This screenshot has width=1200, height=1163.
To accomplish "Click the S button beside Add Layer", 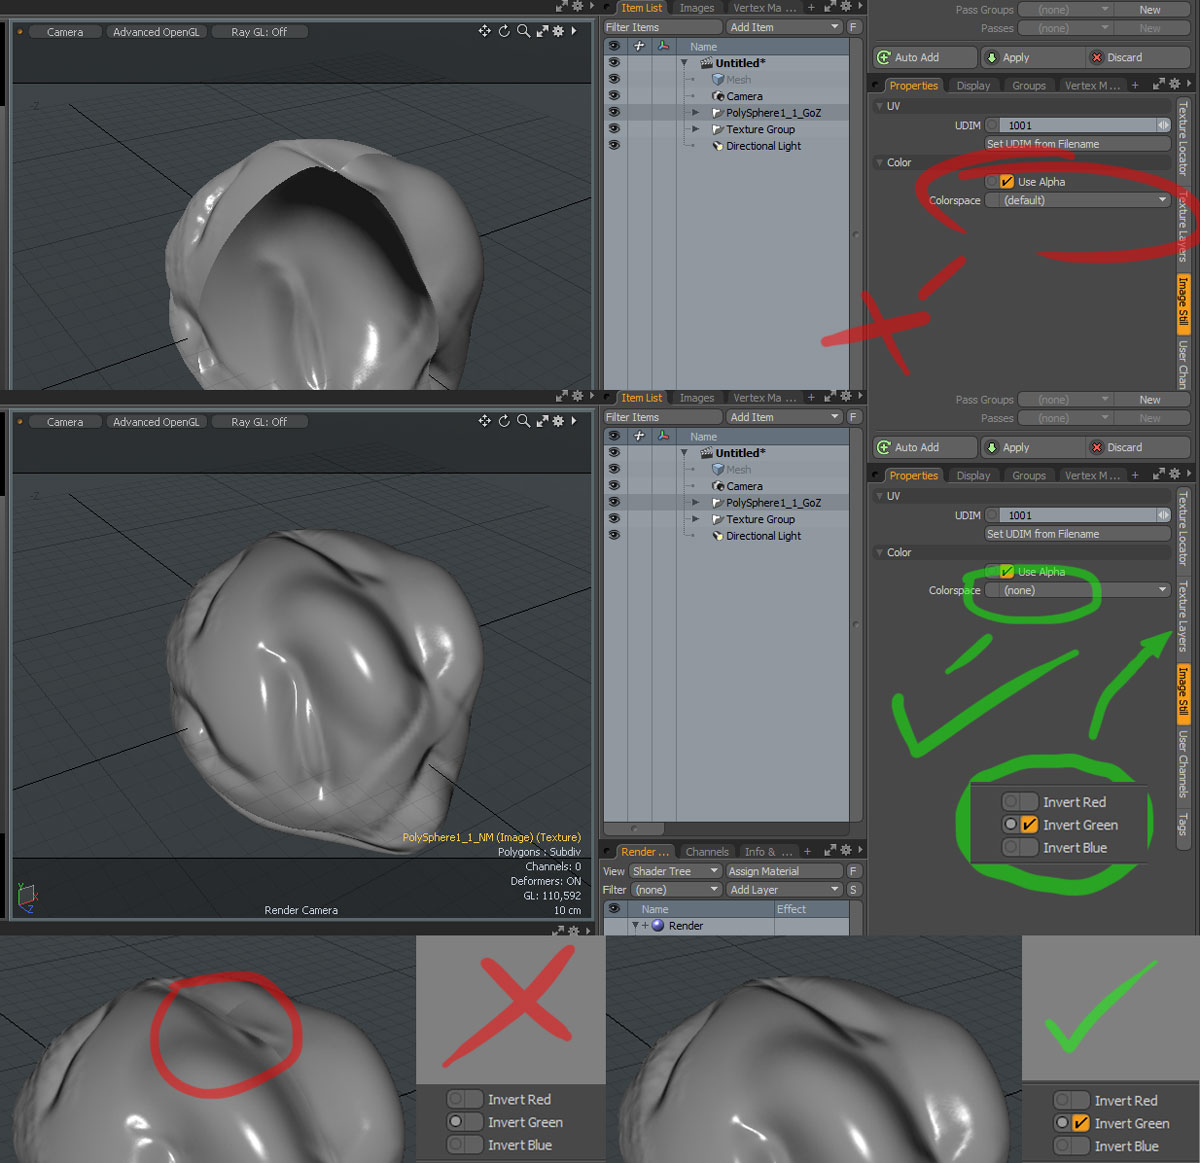I will 854,889.
